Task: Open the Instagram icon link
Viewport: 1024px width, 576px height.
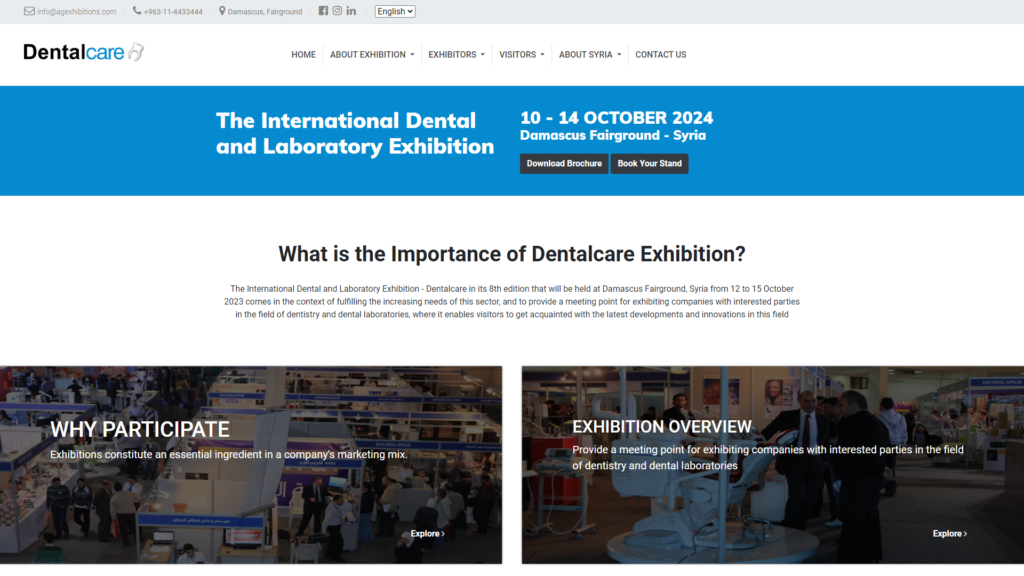Action: tap(337, 11)
